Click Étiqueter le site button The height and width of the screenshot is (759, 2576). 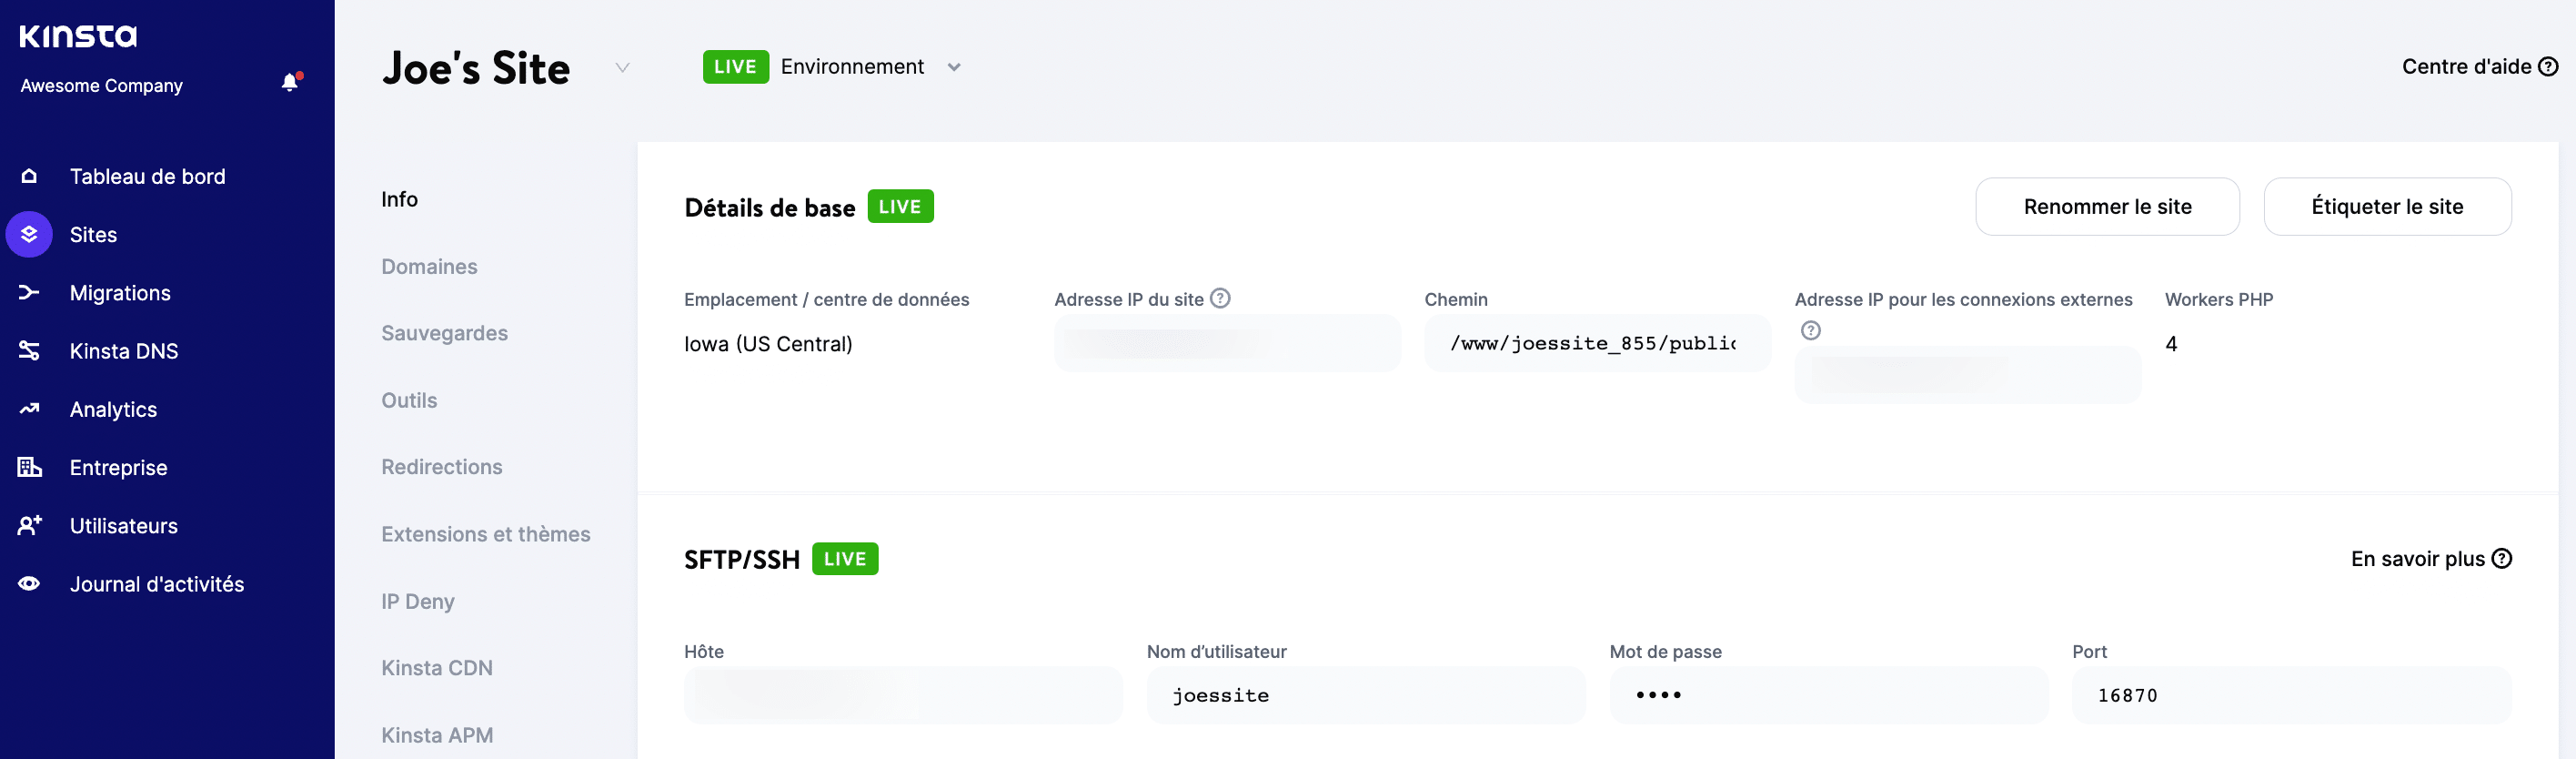click(2387, 206)
